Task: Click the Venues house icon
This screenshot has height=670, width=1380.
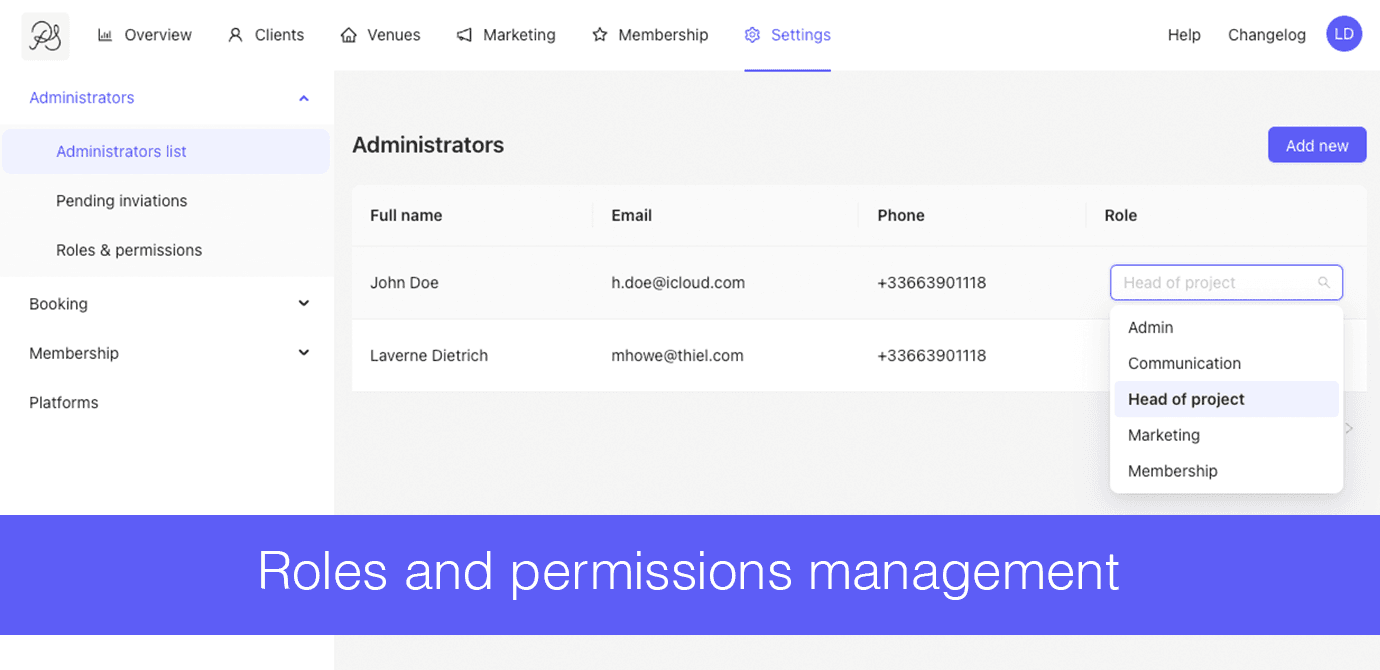Action: 349,35
